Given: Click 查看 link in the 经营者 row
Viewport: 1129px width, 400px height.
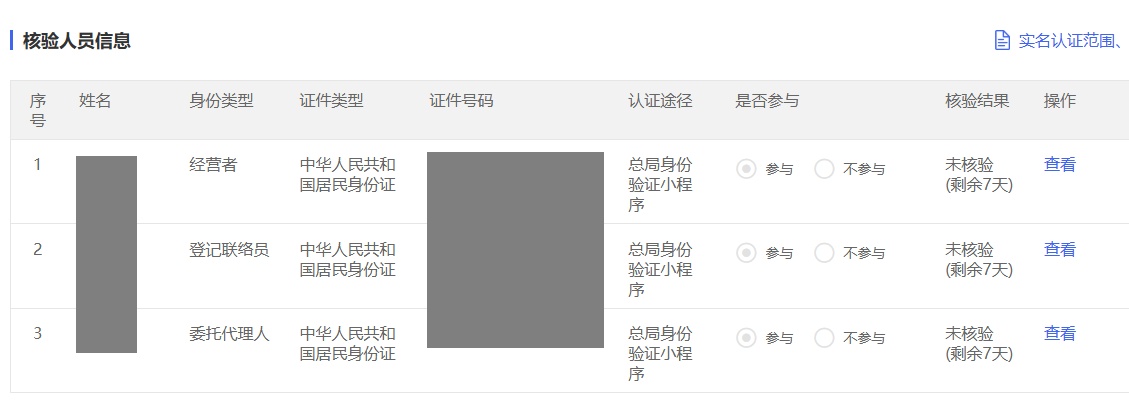Looking at the screenshot, I should point(1060,165).
